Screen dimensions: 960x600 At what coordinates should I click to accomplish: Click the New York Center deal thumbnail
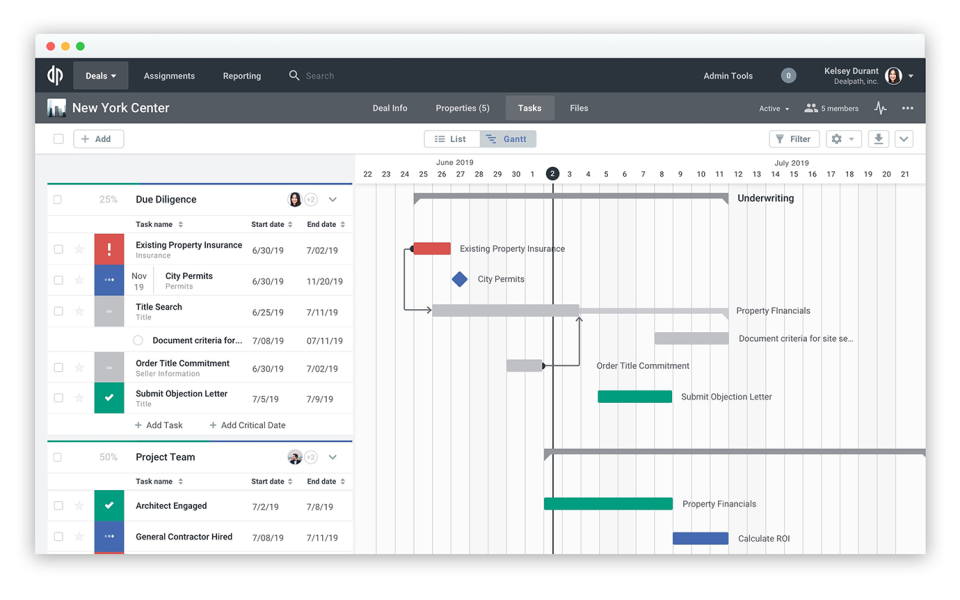[56, 108]
